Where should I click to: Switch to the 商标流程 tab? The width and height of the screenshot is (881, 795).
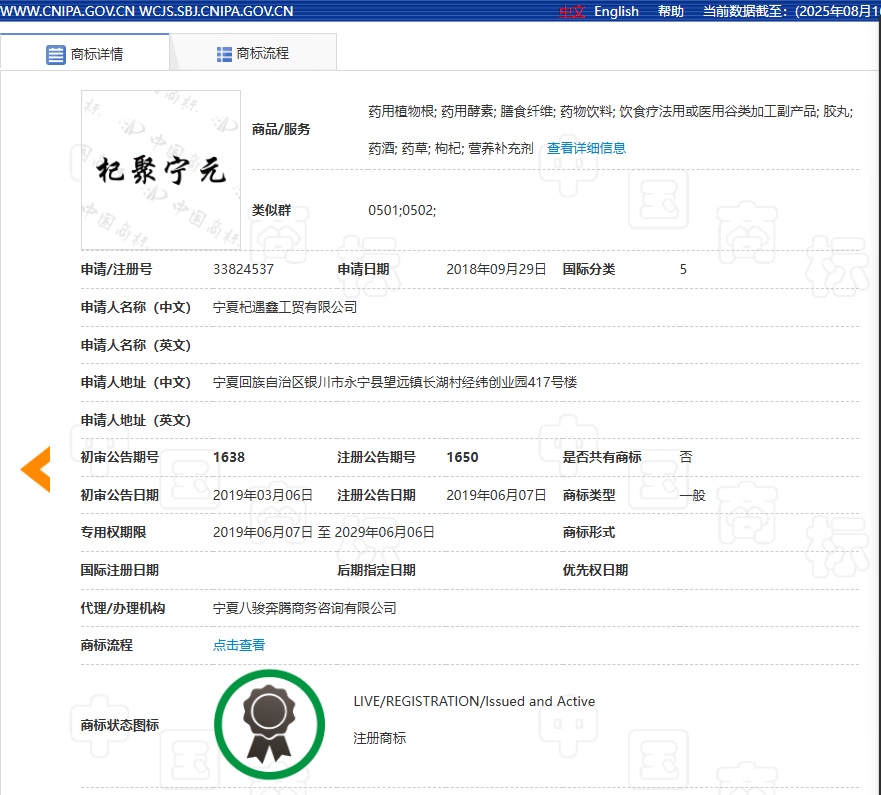tap(253, 54)
